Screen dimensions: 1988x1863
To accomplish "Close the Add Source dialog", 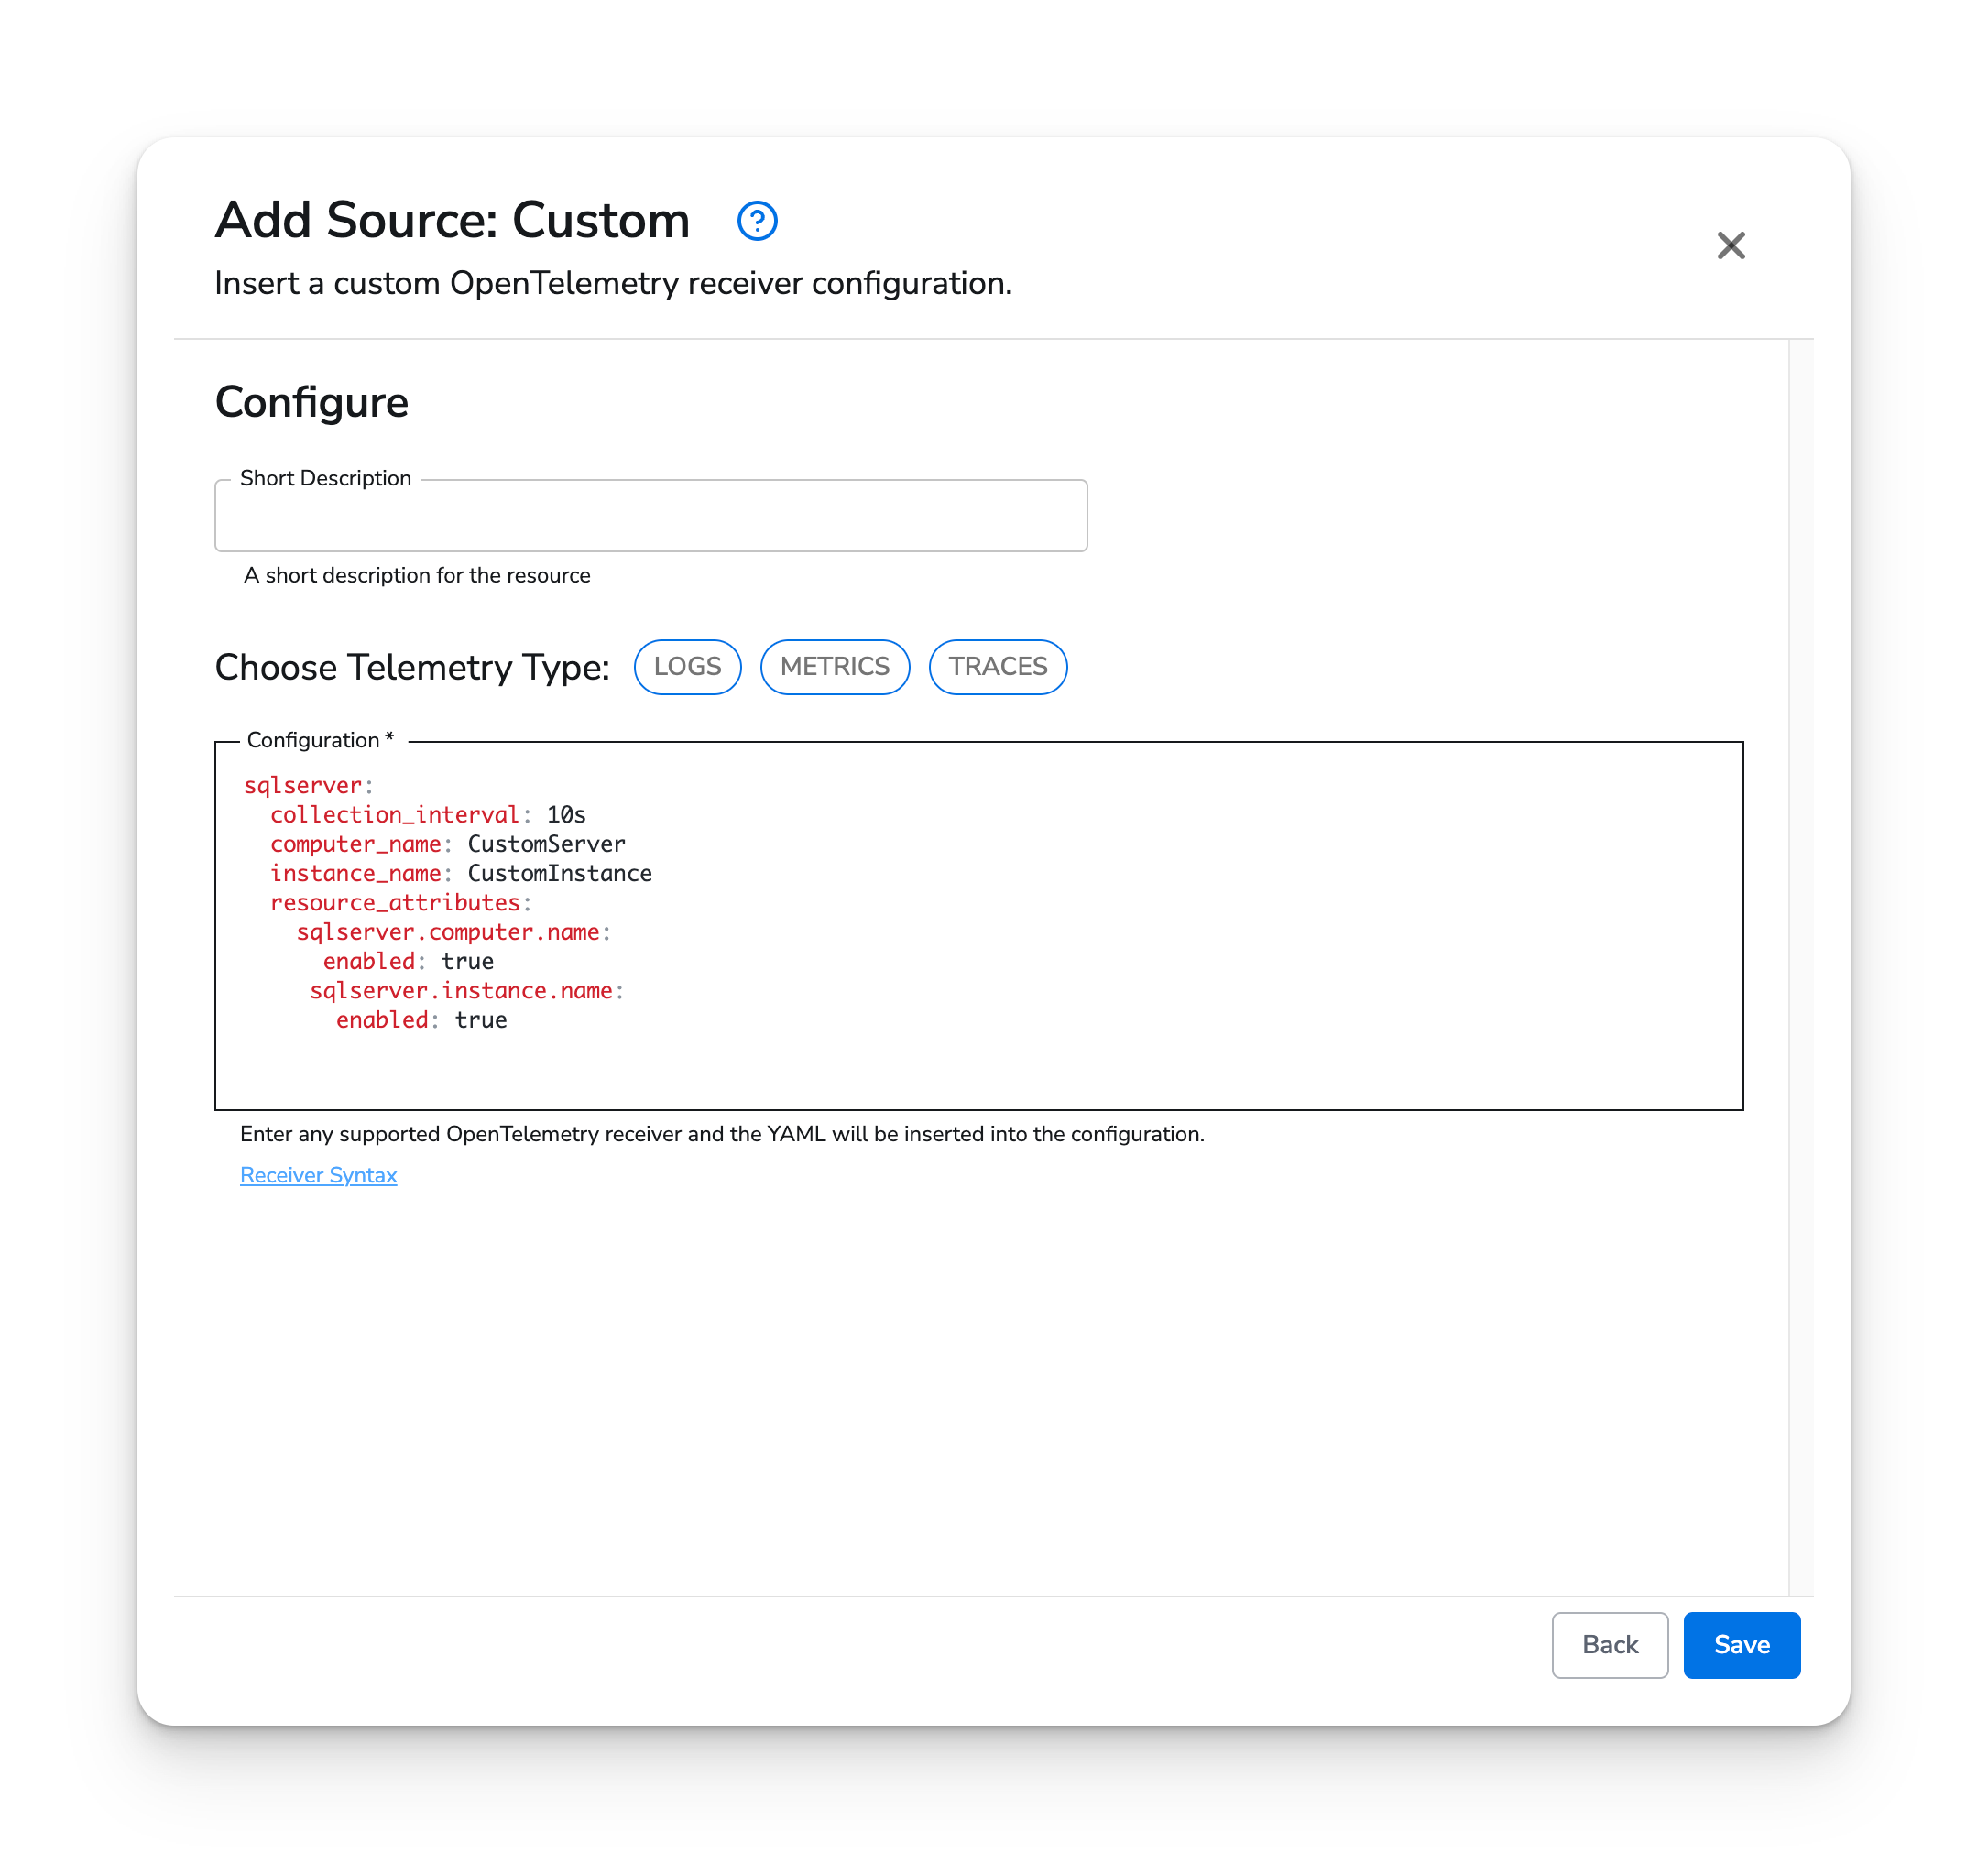I will pos(1731,246).
